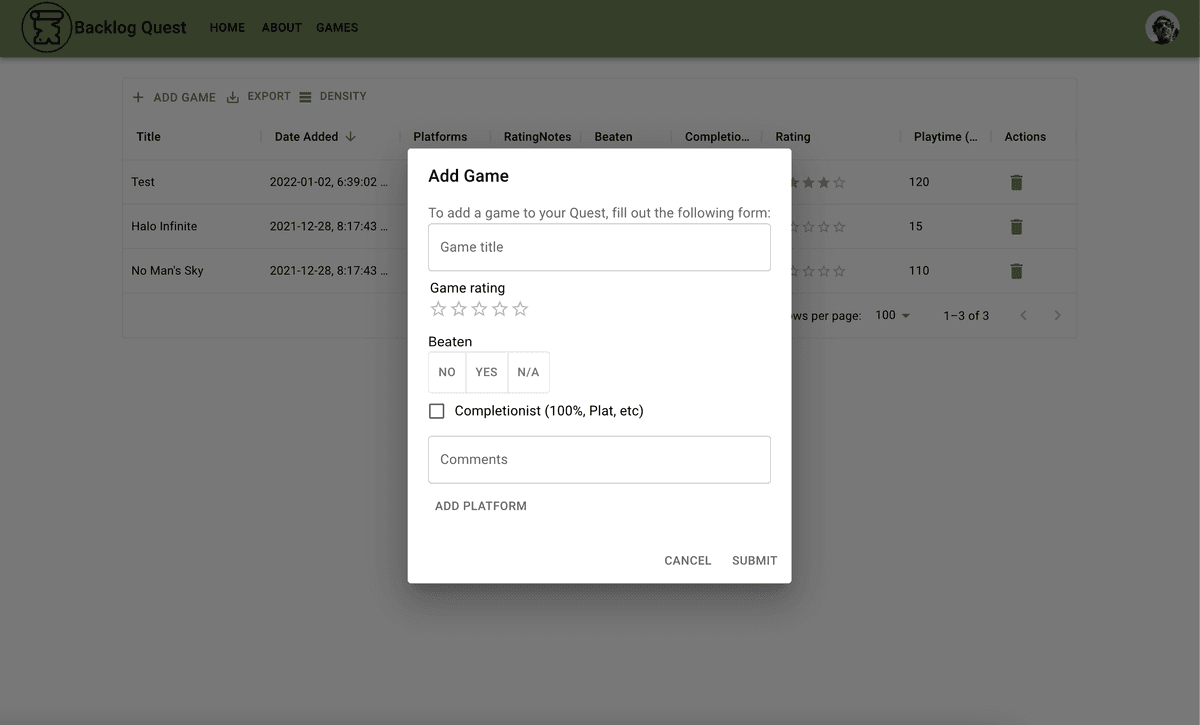This screenshot has height=725, width=1200.
Task: Delete Halo Infinite using its trash icon
Action: click(x=1016, y=226)
